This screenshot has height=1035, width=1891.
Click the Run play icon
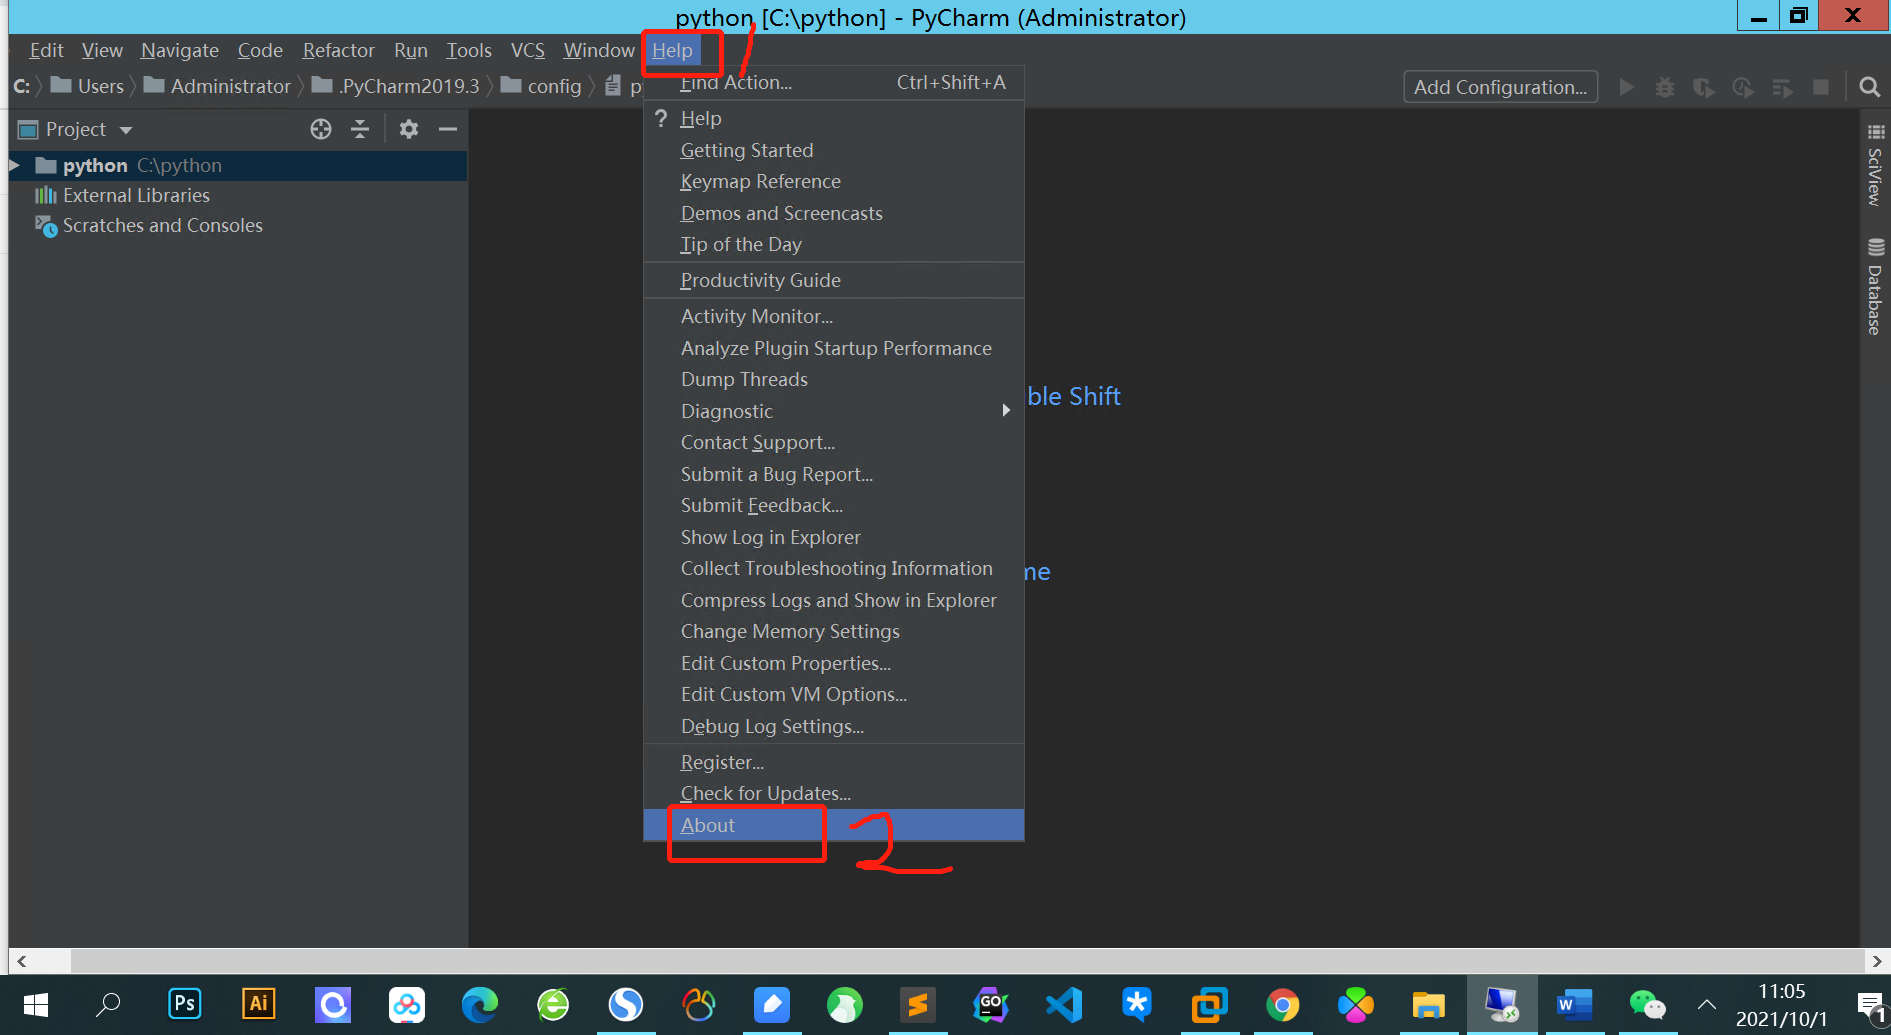(x=1626, y=87)
